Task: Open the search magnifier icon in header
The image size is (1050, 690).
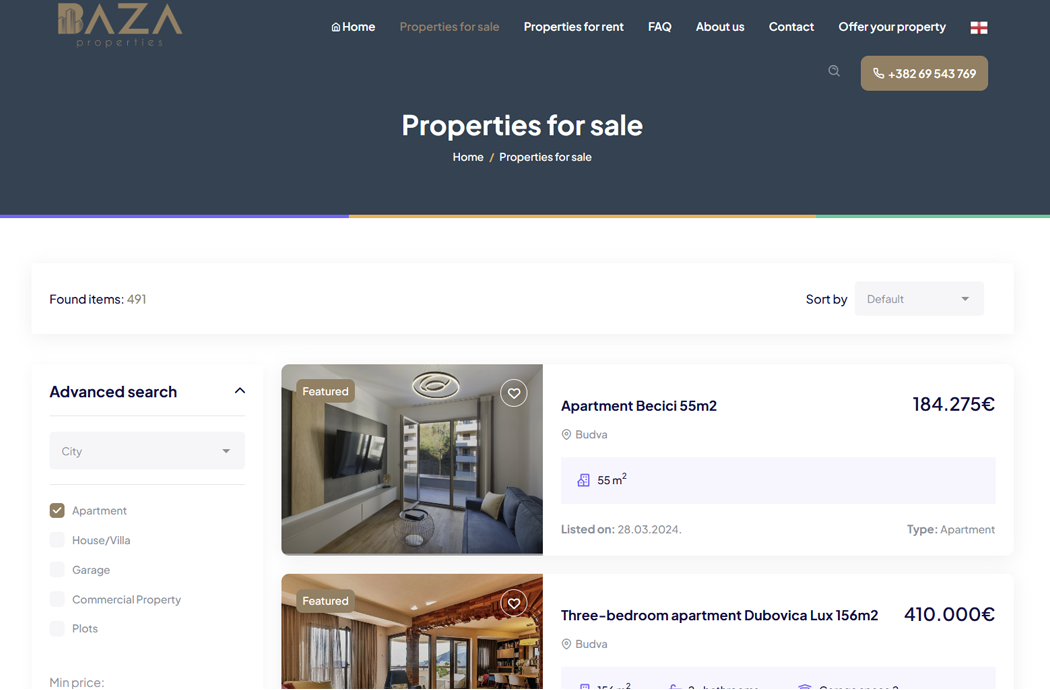Action: pyautogui.click(x=834, y=71)
